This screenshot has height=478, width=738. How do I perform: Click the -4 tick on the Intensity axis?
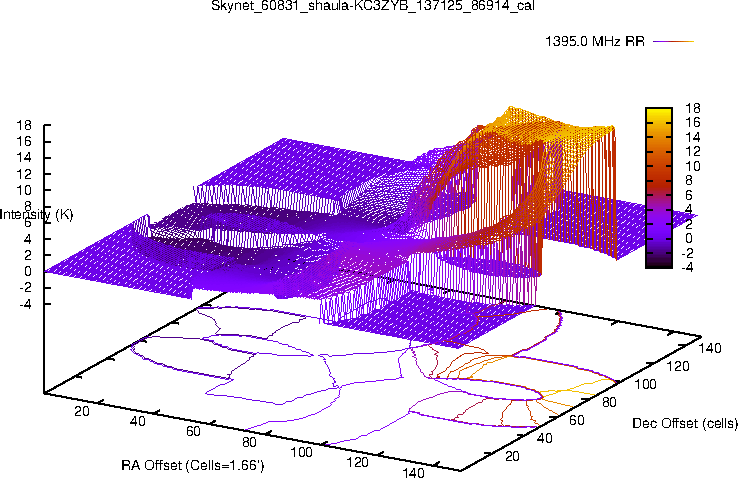[25, 303]
